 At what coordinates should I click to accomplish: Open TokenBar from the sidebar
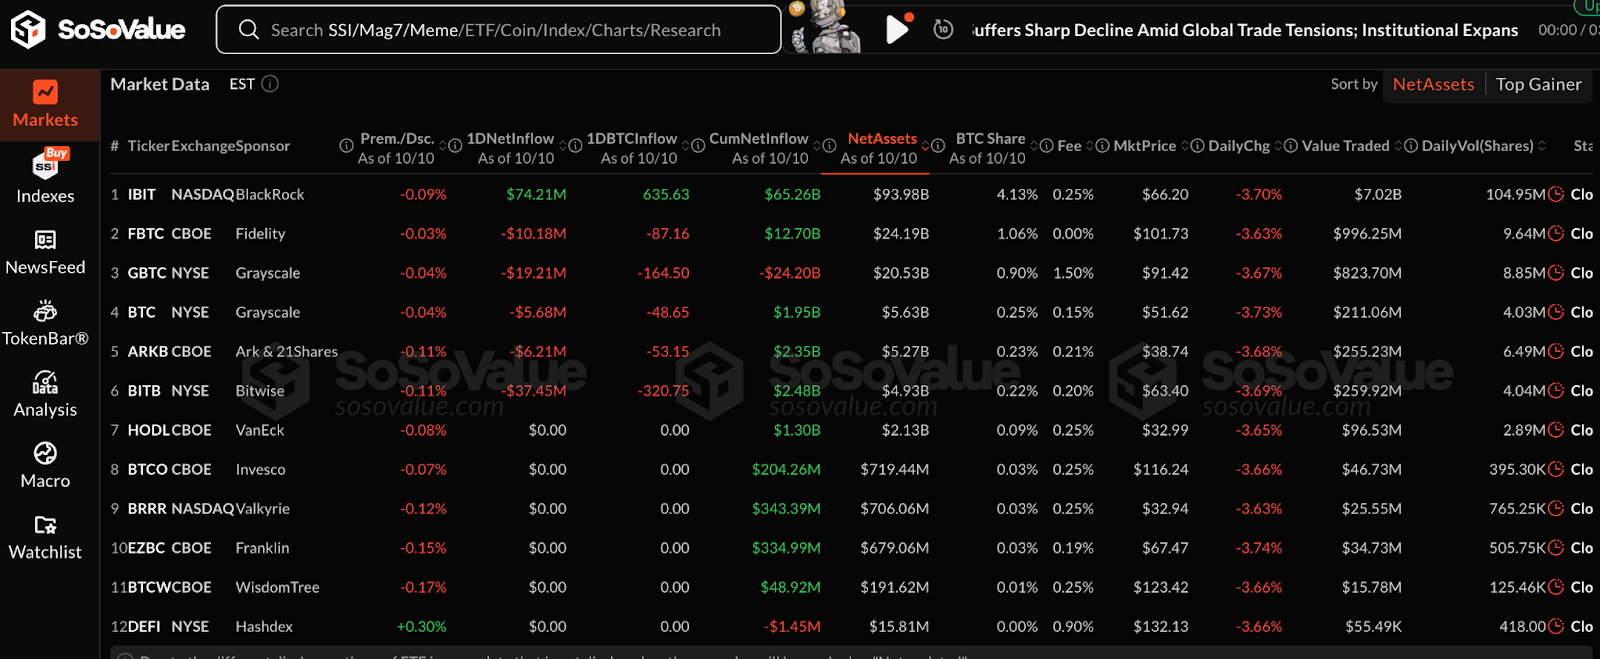click(x=45, y=311)
